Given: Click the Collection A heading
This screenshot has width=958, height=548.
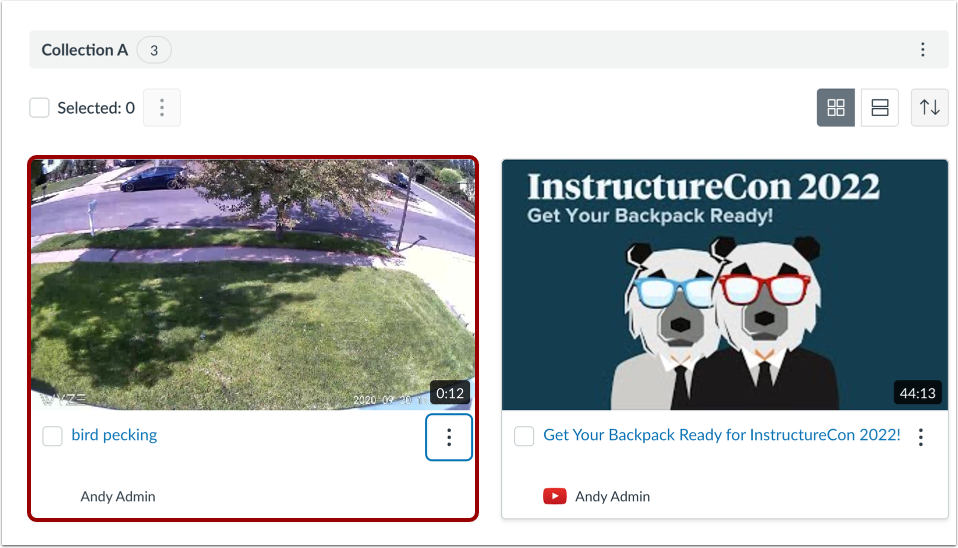Looking at the screenshot, I should coord(85,50).
